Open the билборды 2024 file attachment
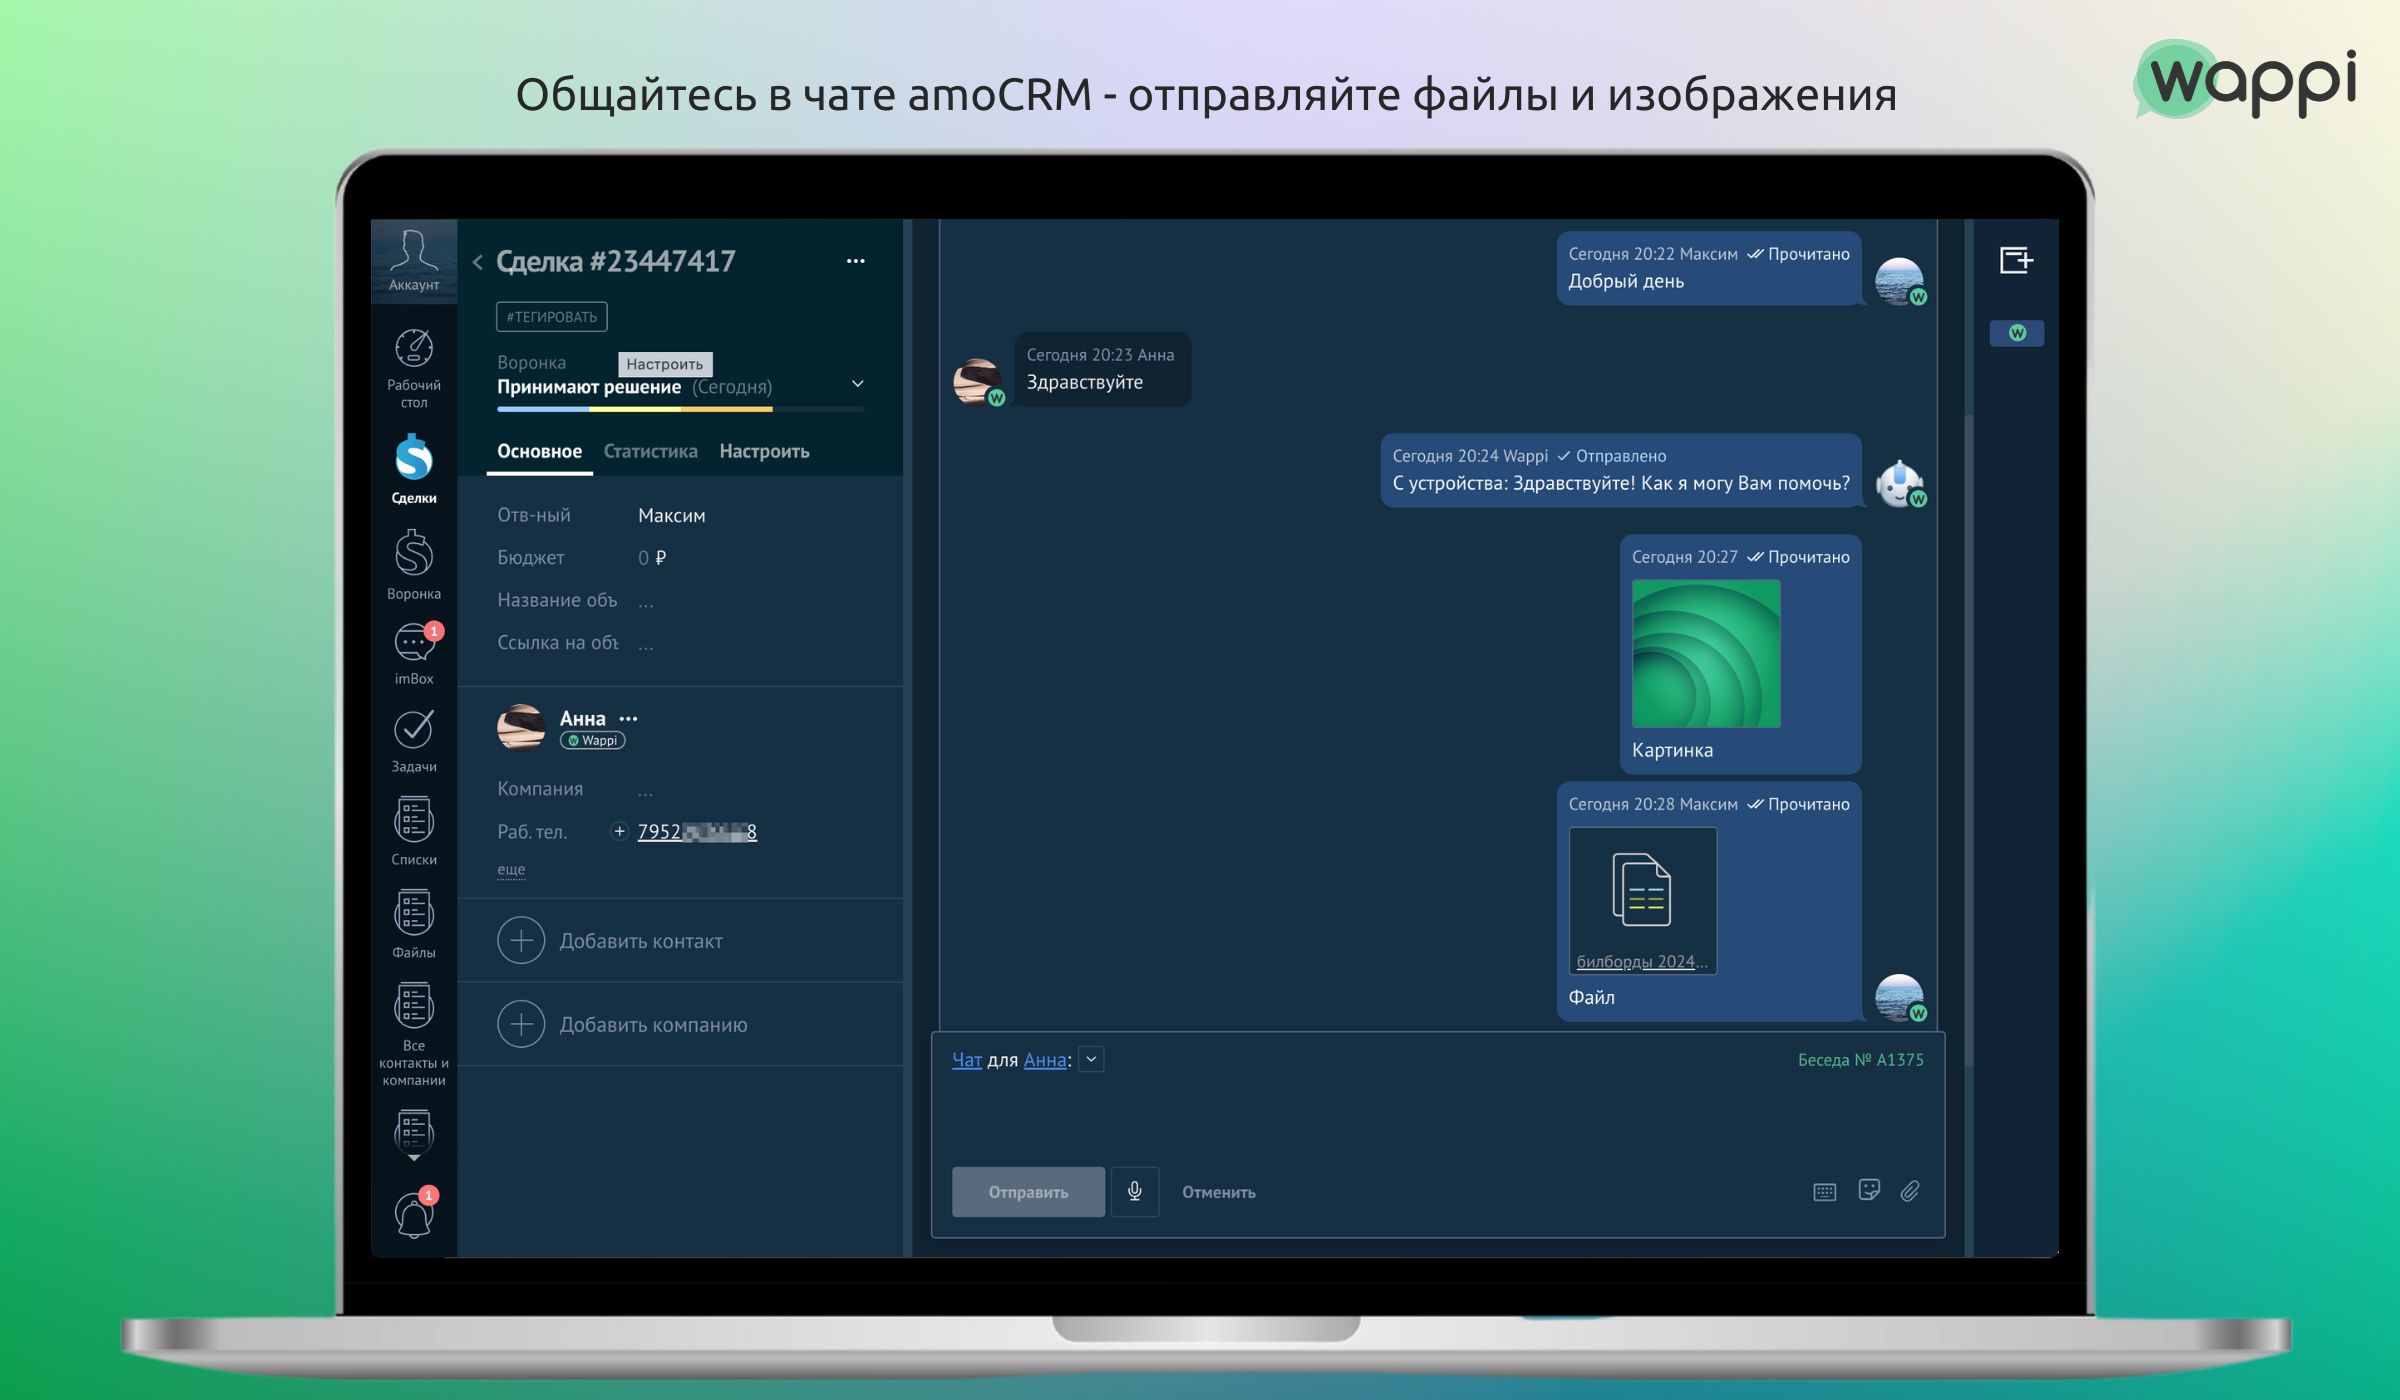2400x1400 pixels. point(1643,901)
